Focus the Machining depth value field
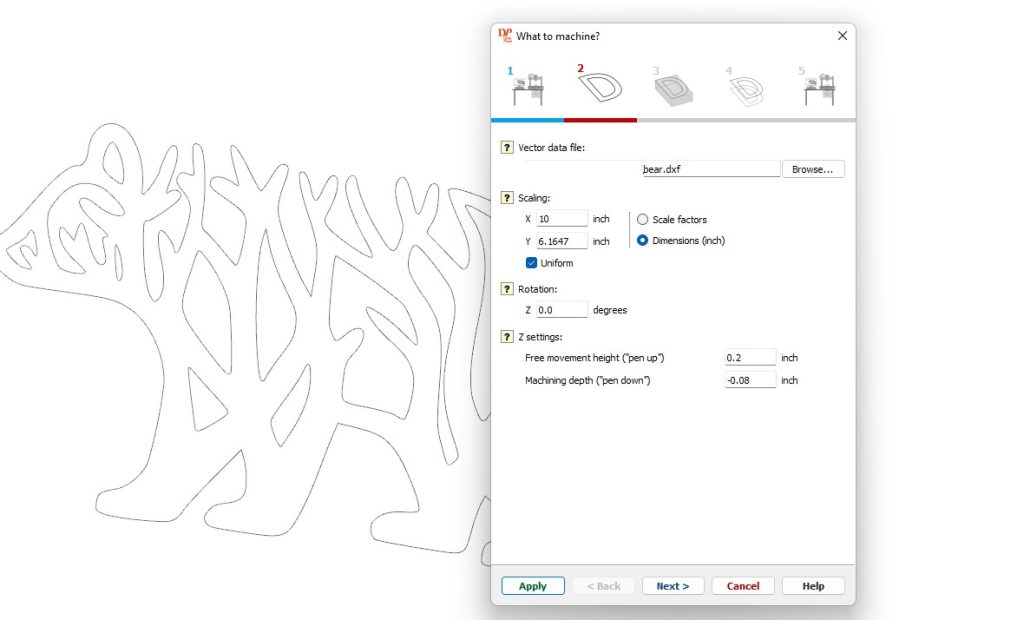The width and height of the screenshot is (1024, 620). point(750,381)
